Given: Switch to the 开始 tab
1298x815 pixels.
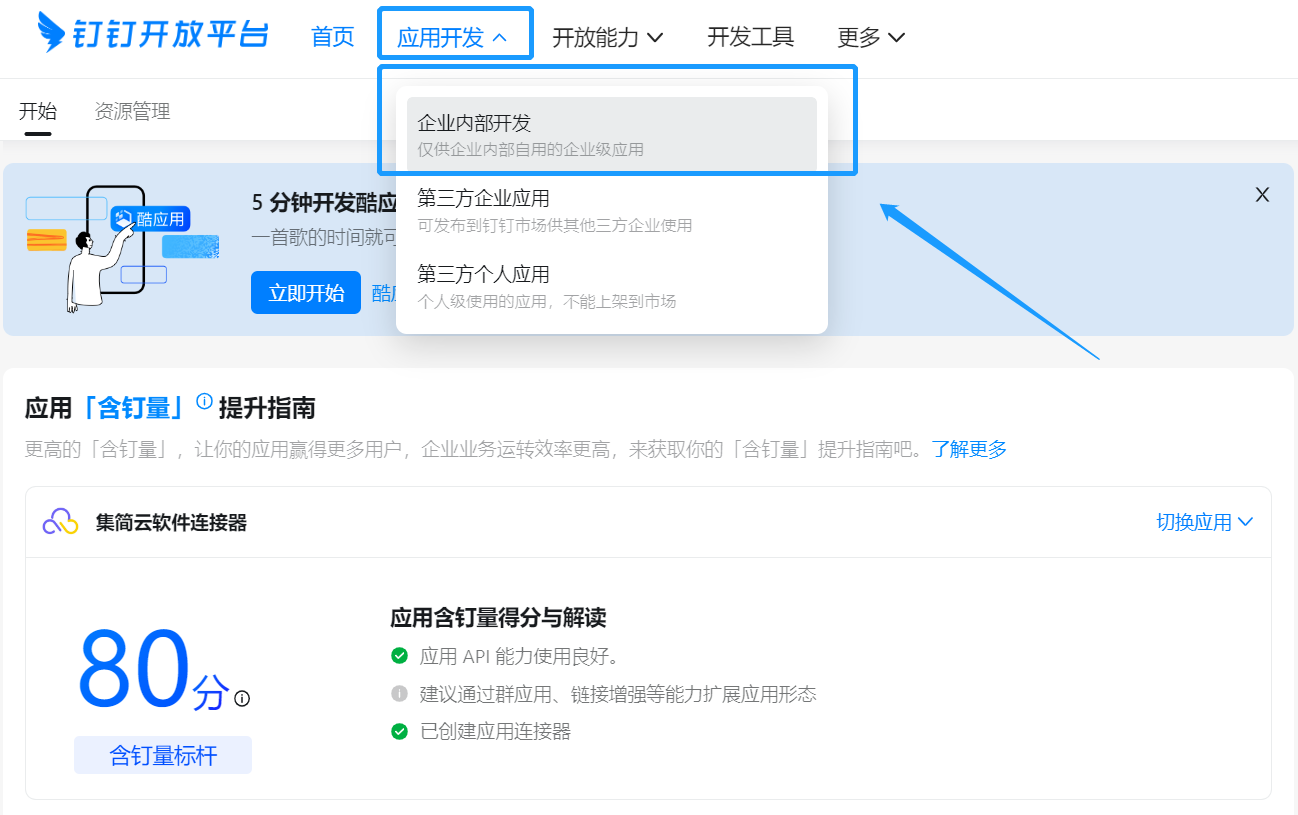Looking at the screenshot, I should pos(38,111).
